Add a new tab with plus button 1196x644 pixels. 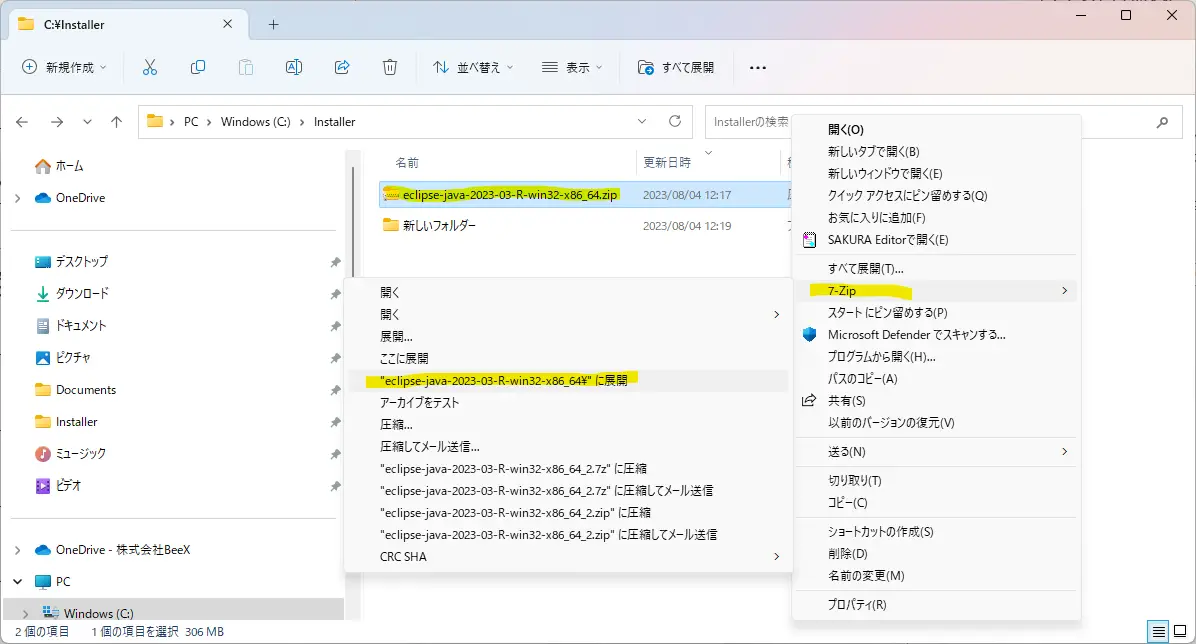coord(273,24)
